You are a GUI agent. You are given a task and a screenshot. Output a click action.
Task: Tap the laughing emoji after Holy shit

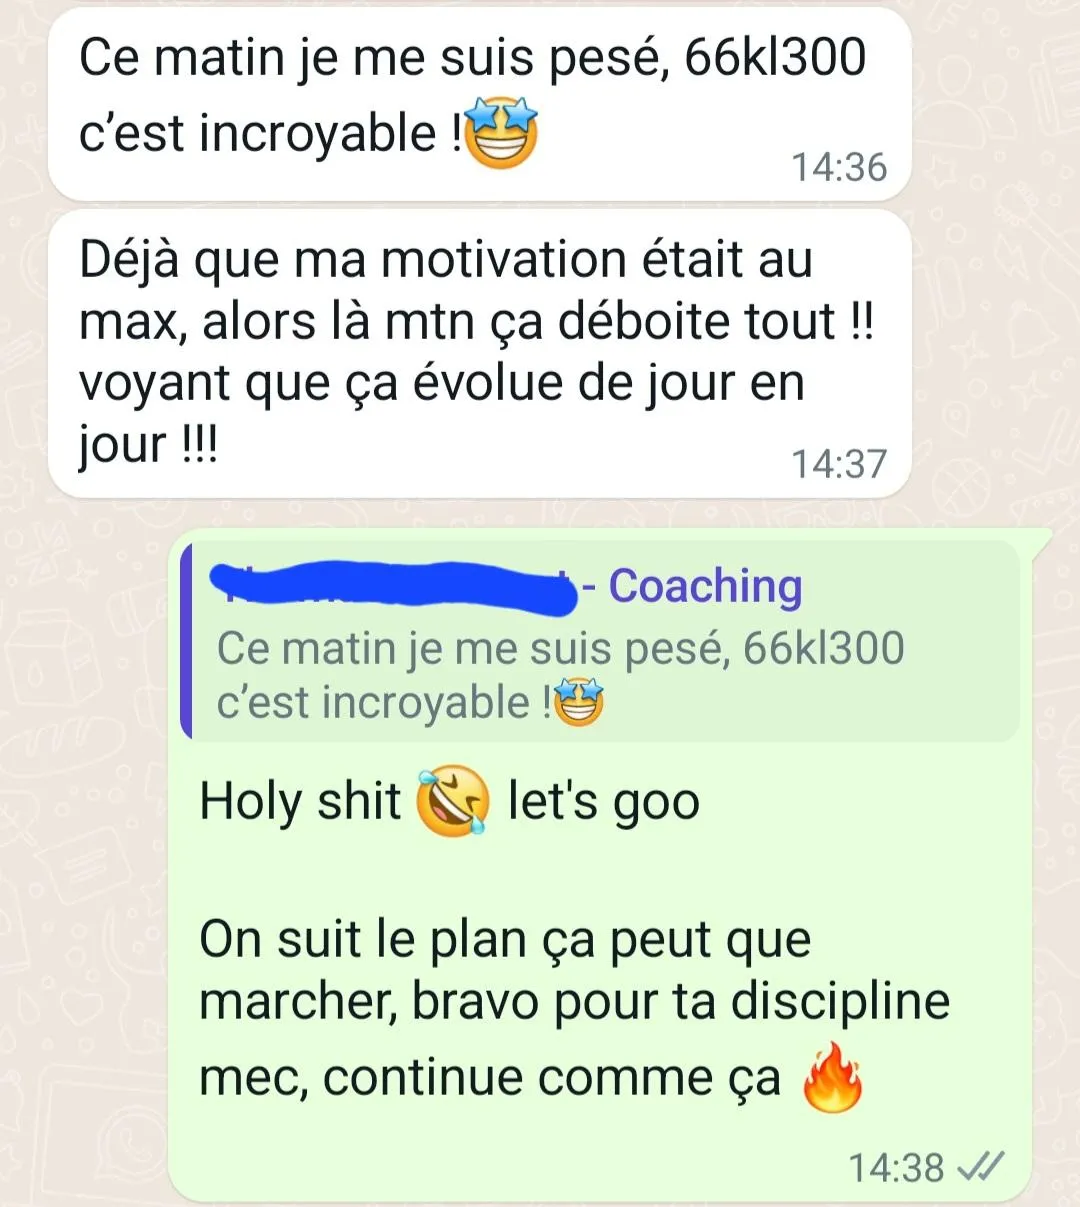pos(453,801)
